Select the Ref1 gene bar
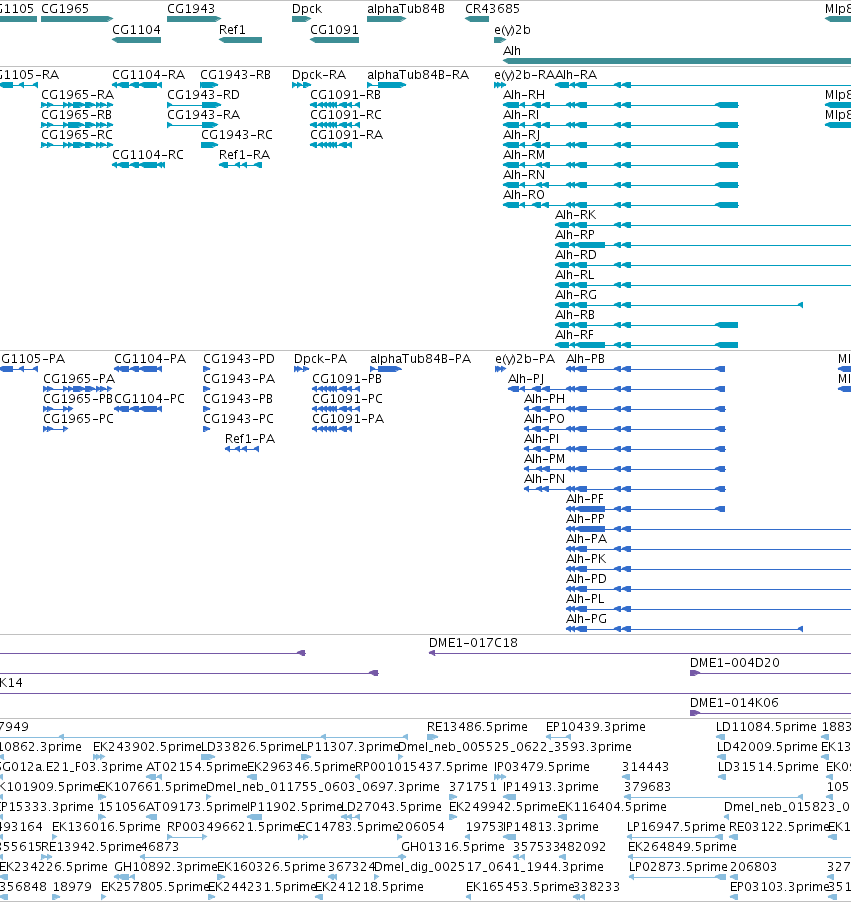Viewport: 851px width, 902px height. click(x=241, y=40)
